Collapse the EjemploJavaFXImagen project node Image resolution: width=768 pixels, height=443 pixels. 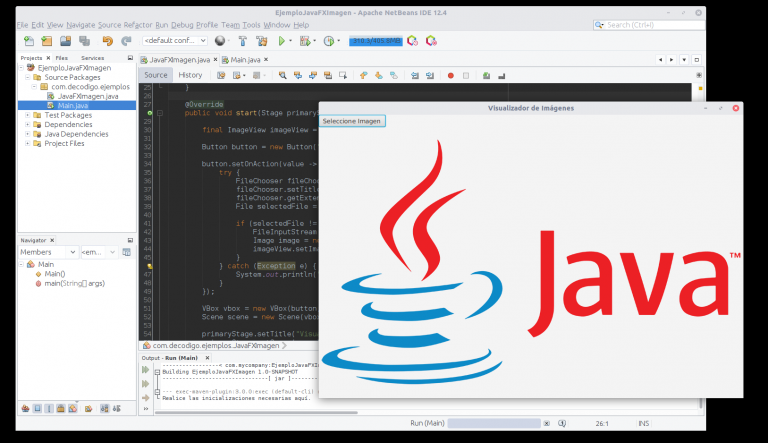pos(22,68)
